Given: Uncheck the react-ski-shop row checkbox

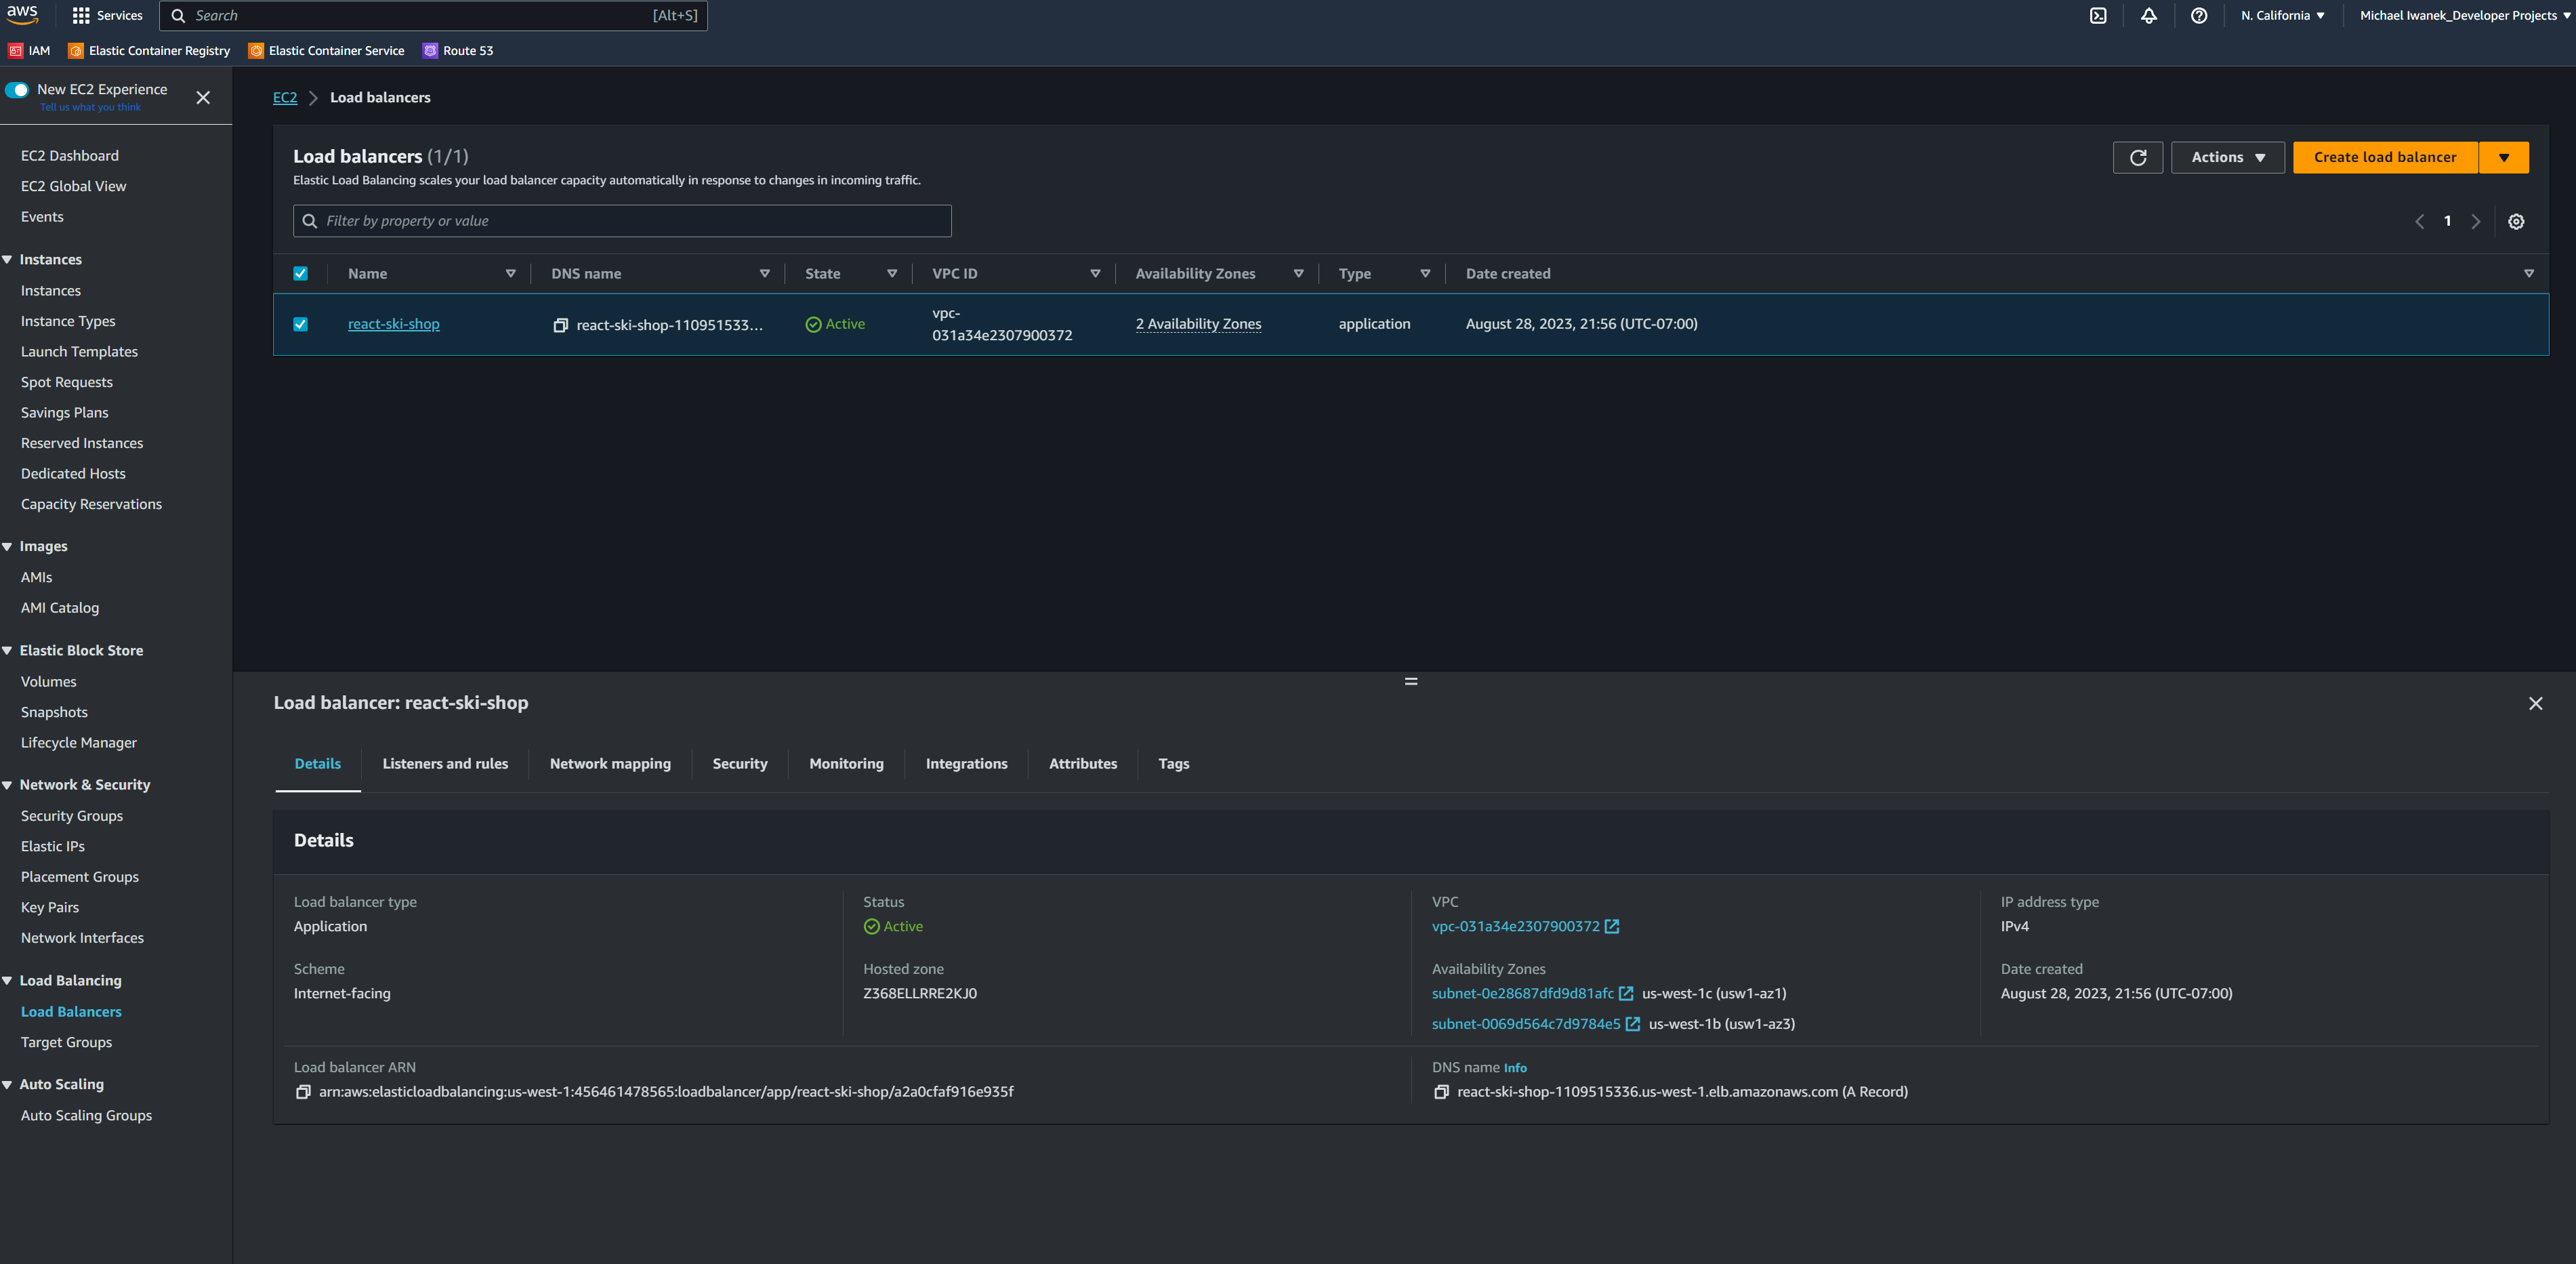Looking at the screenshot, I should click(300, 324).
